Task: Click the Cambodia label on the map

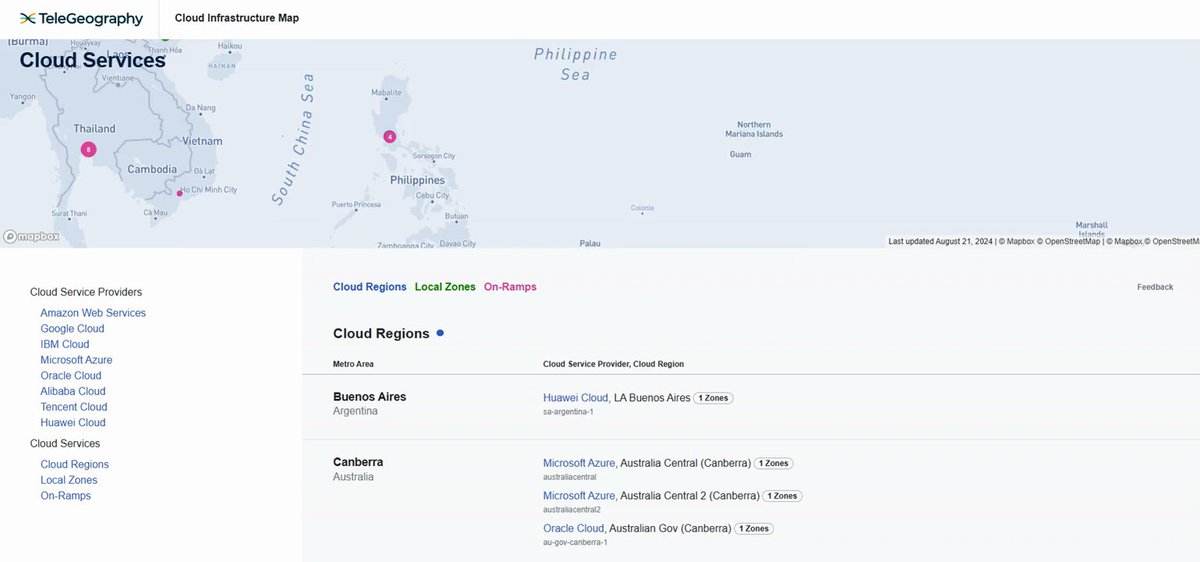Action: (152, 169)
